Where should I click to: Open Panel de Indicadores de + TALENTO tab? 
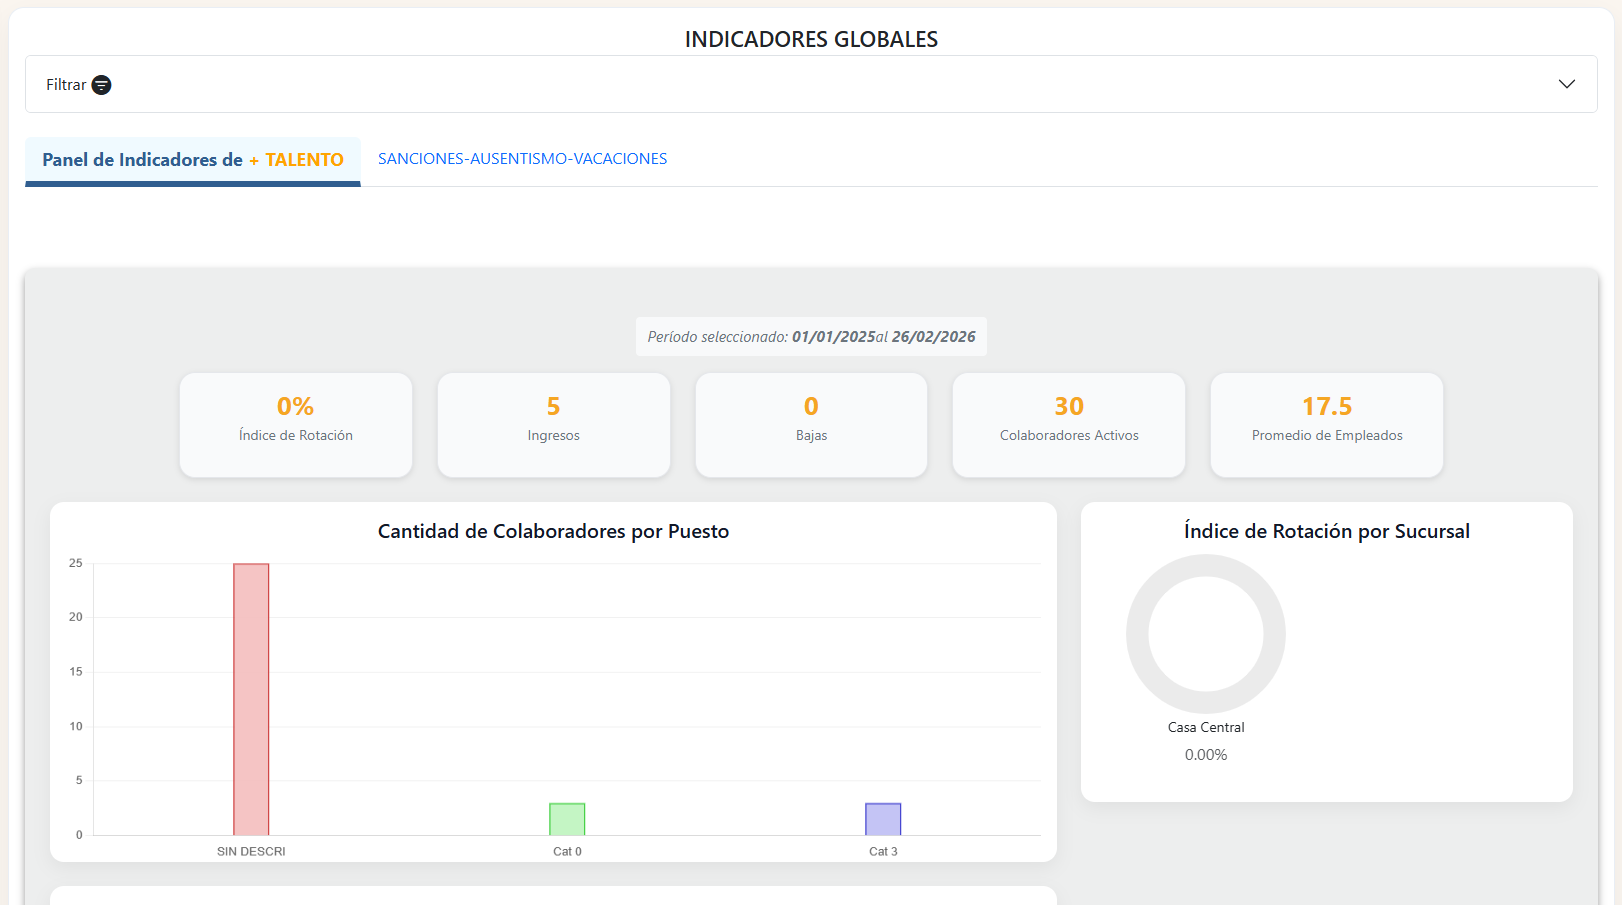192,160
